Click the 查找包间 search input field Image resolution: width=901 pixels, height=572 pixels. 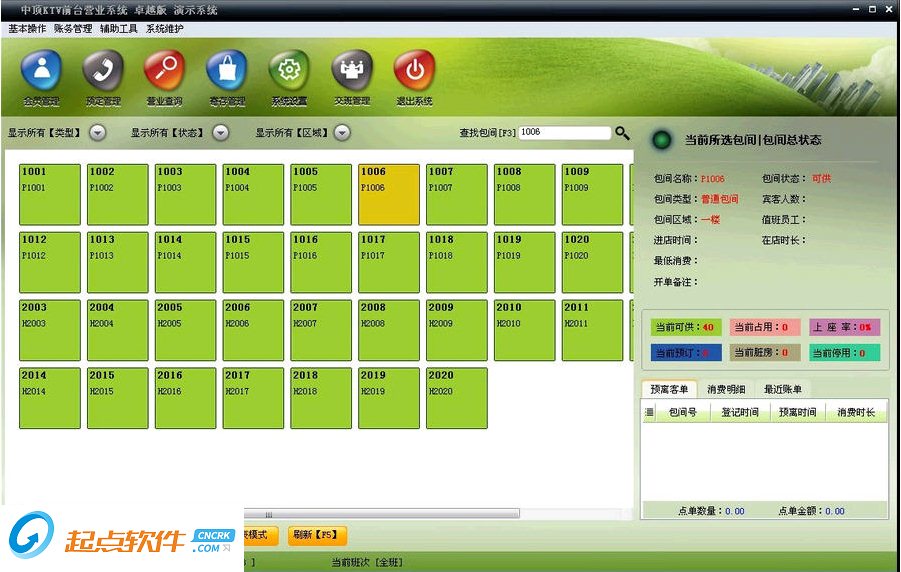coord(564,133)
